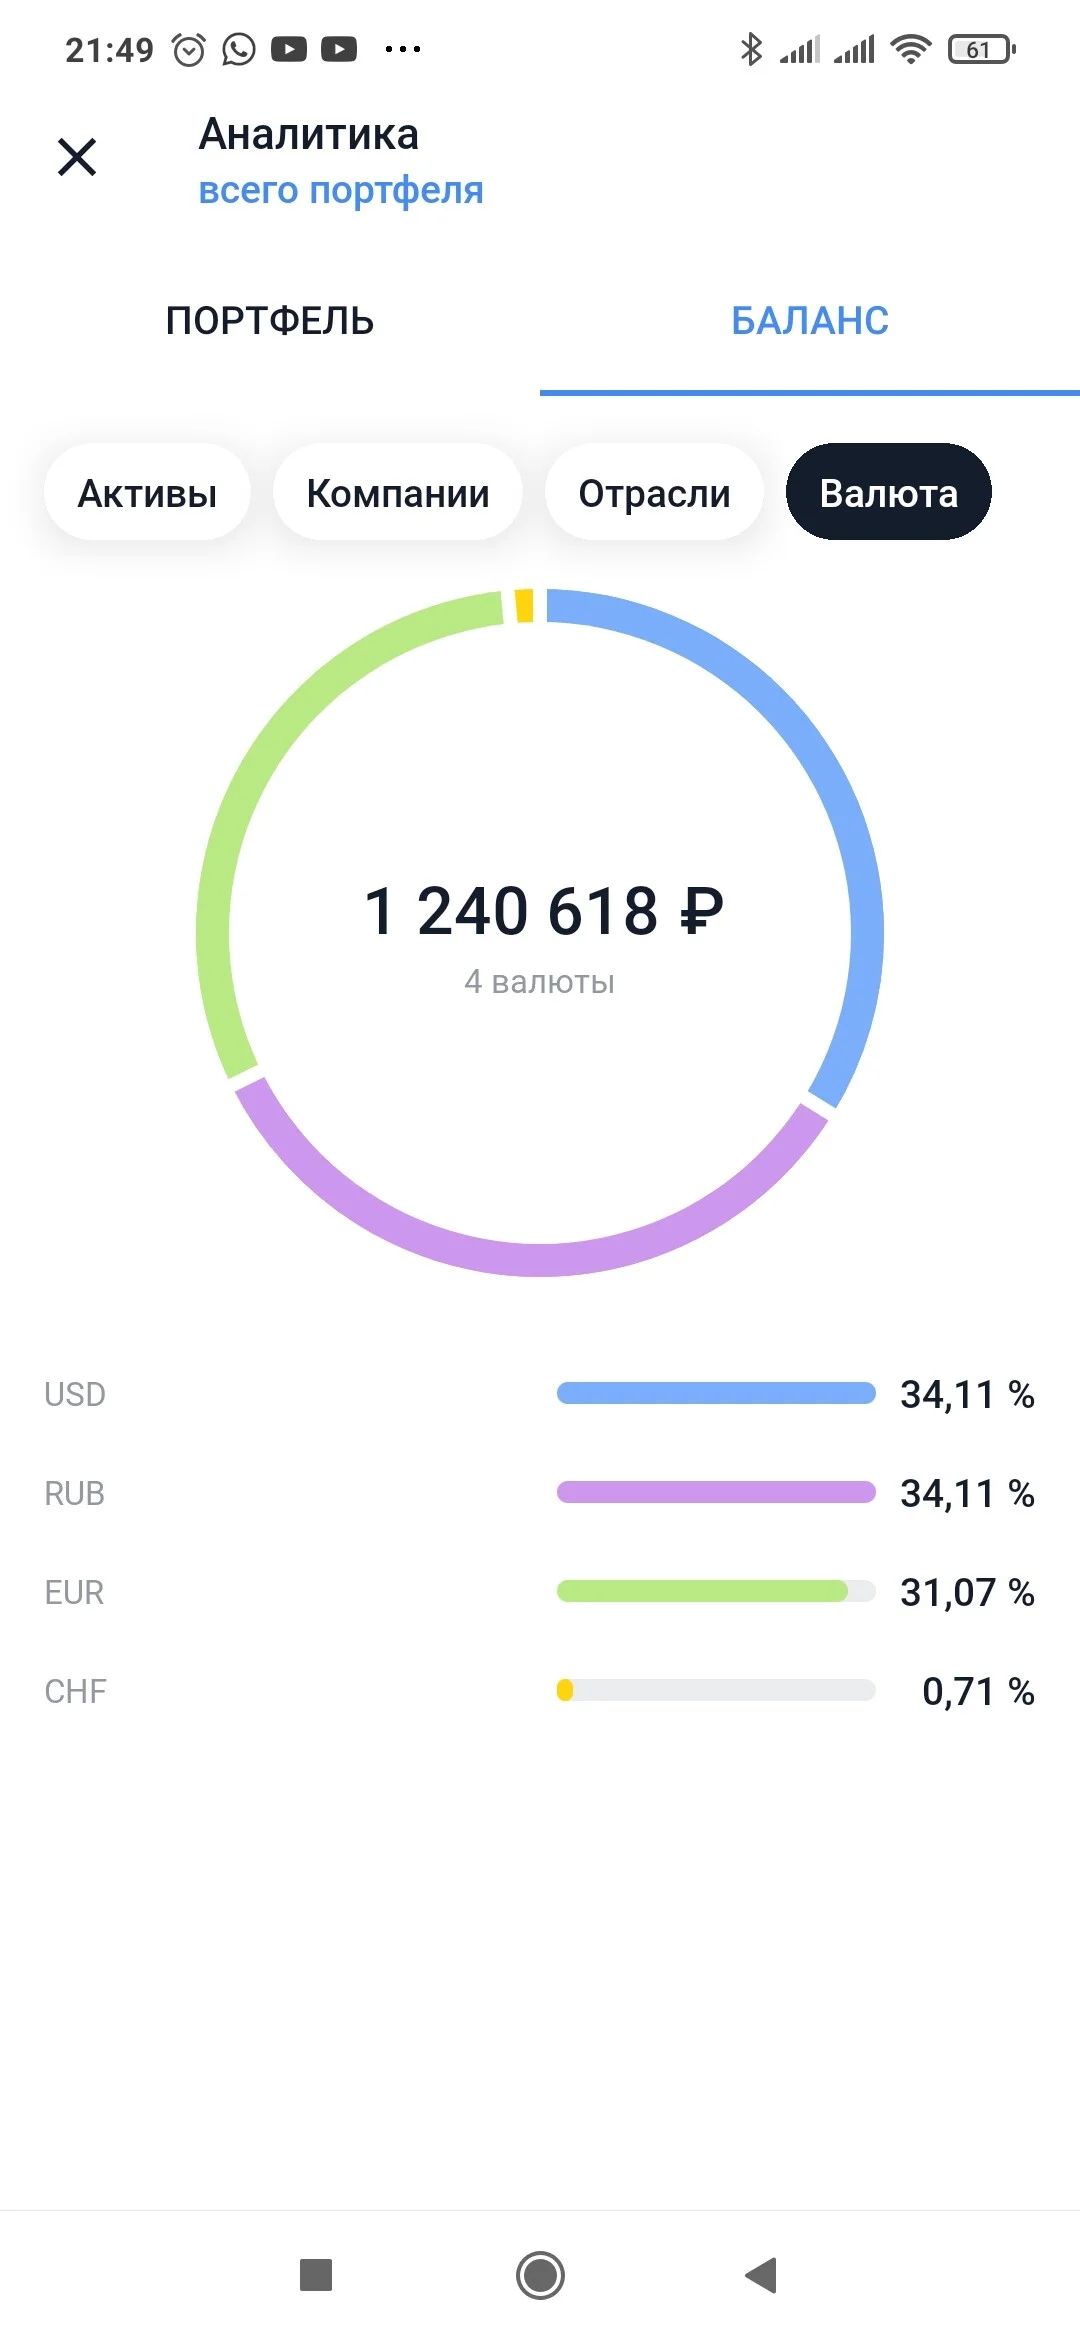The width and height of the screenshot is (1080, 2340).
Task: Select the Валюта filter chip
Action: pos(889,493)
